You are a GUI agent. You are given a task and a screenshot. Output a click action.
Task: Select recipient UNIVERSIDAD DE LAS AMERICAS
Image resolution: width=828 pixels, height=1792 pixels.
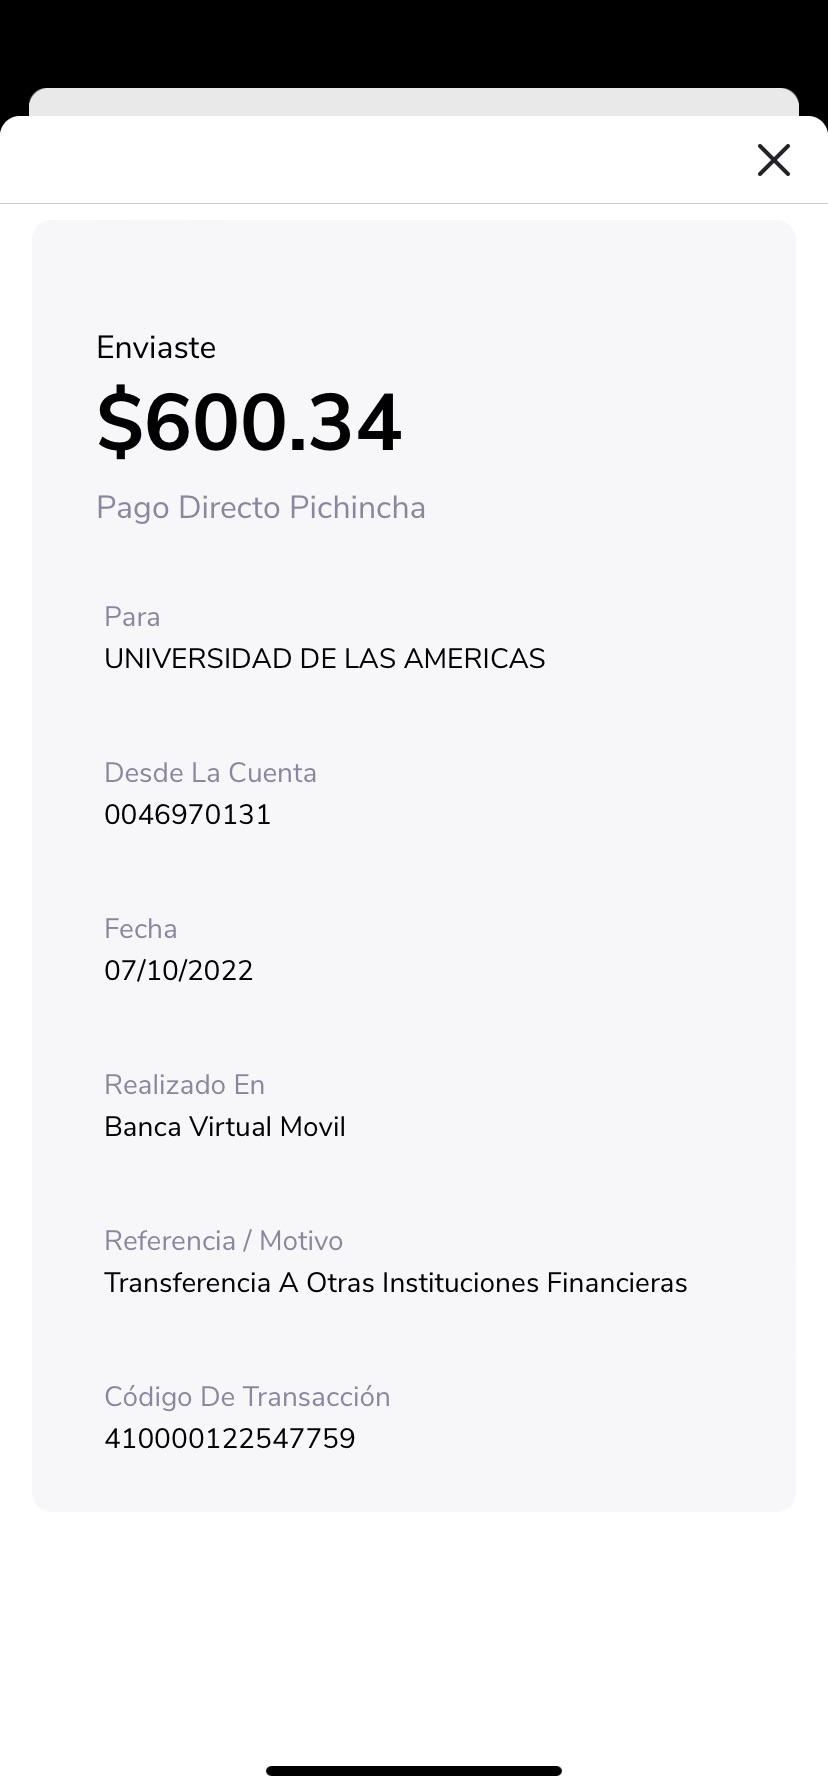(324, 659)
